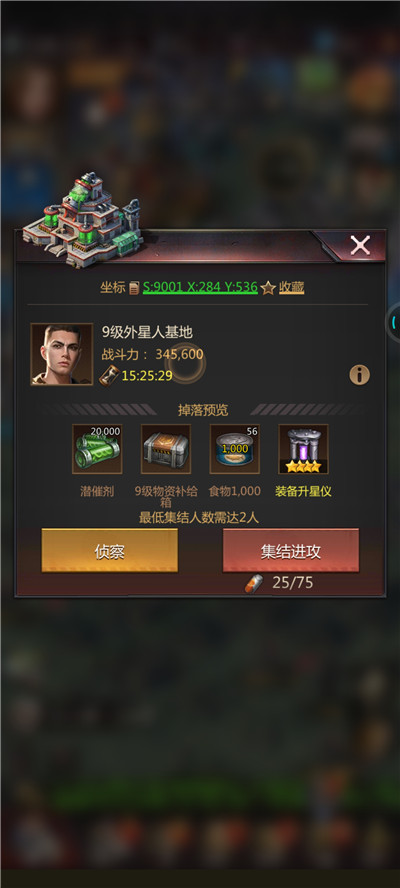
Task: Tap the 掉落预览 drop preview header
Action: point(203,409)
